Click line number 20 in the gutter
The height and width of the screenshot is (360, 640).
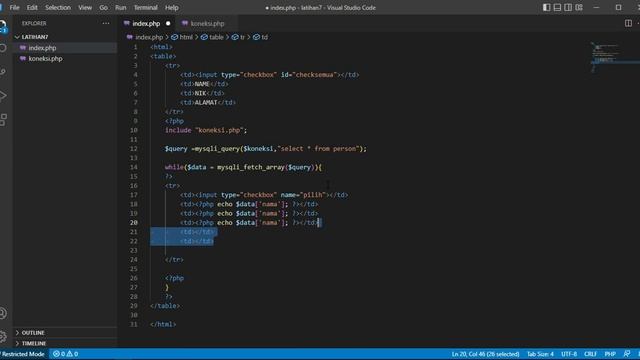[x=134, y=222]
